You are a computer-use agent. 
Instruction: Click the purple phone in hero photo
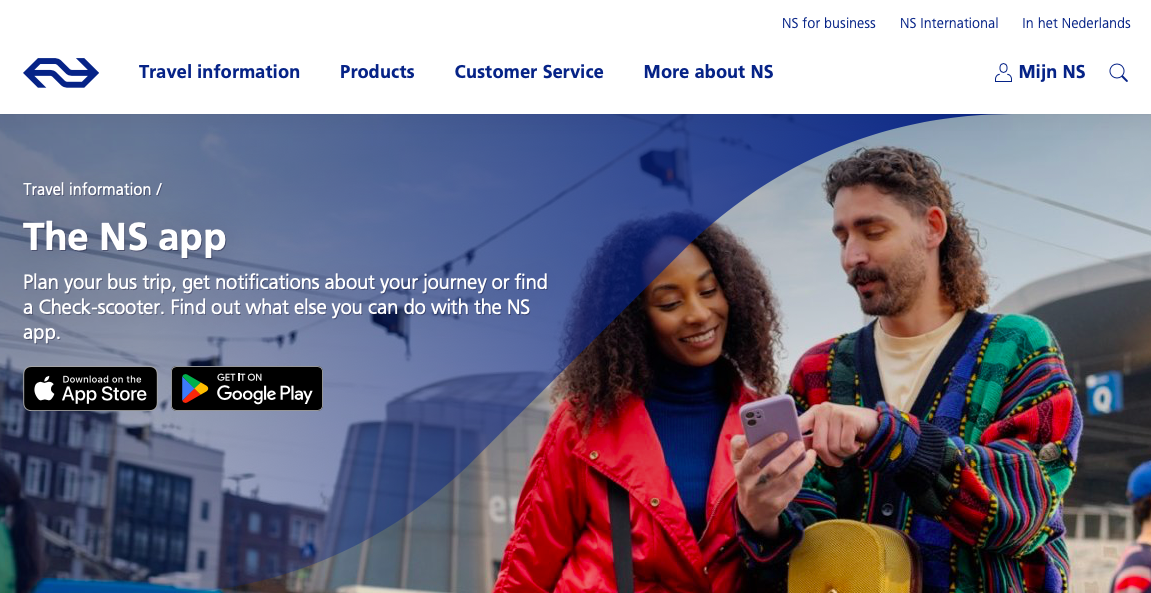(770, 430)
